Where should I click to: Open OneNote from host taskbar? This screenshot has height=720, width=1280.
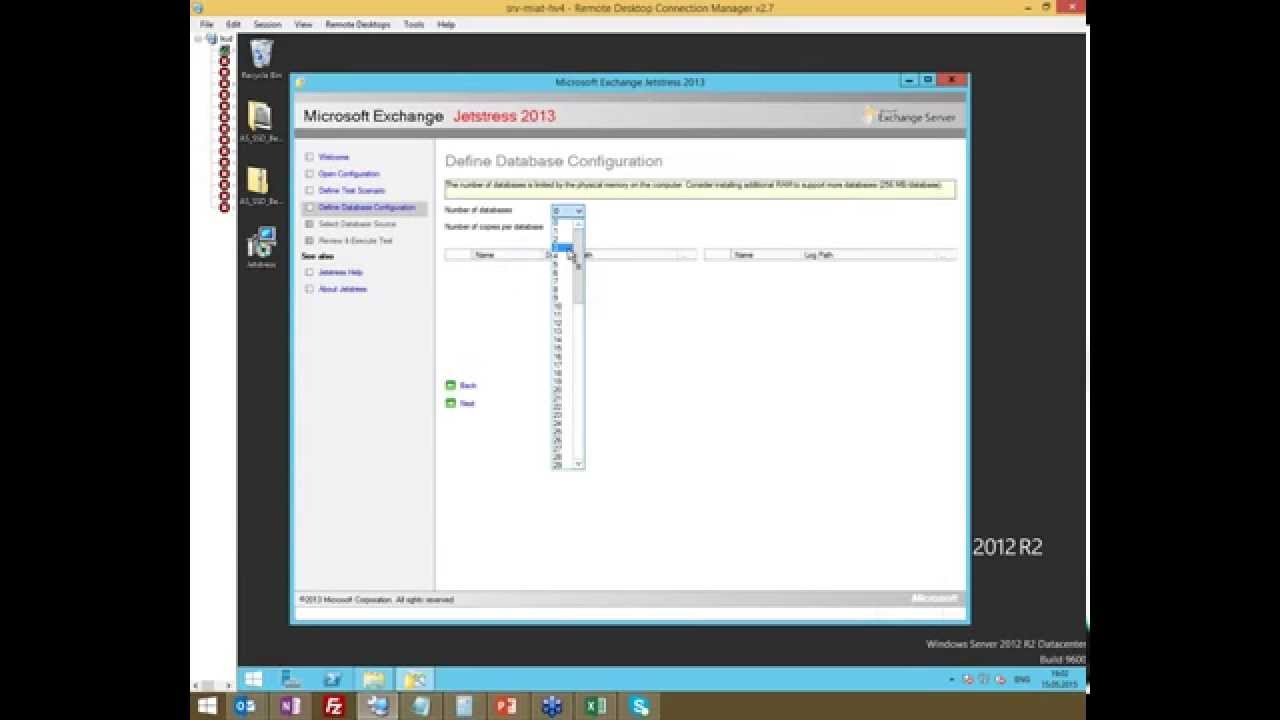click(x=290, y=706)
